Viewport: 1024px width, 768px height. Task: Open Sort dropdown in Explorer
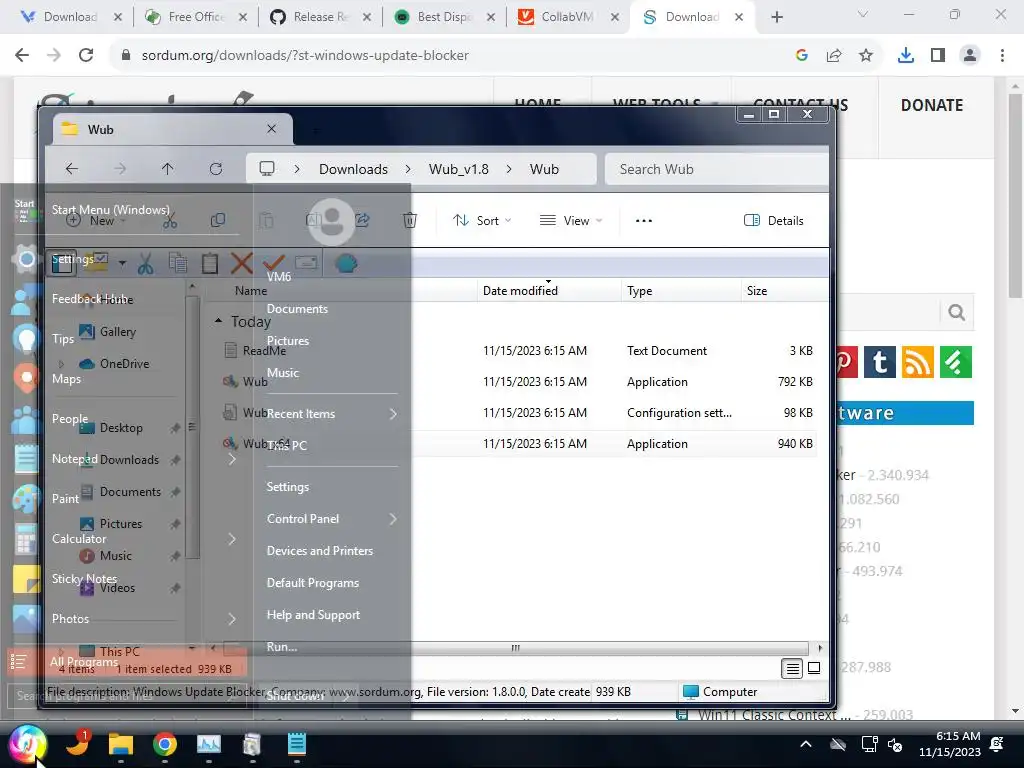[482, 221]
